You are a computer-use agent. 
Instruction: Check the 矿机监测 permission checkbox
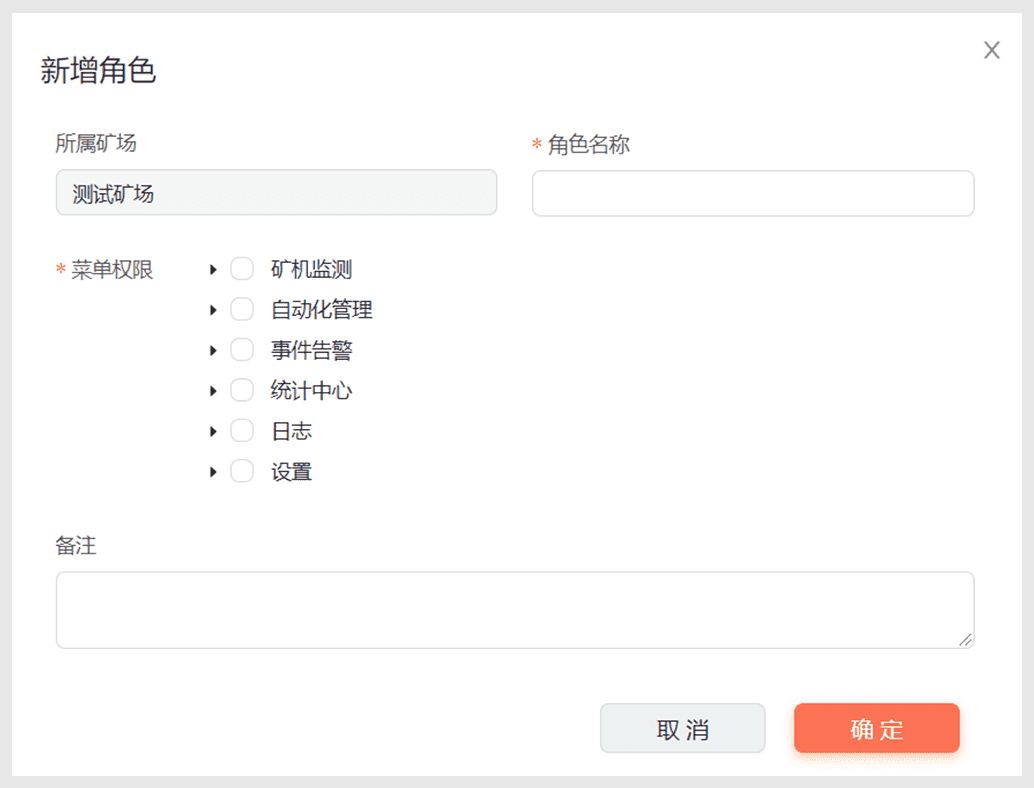242,269
